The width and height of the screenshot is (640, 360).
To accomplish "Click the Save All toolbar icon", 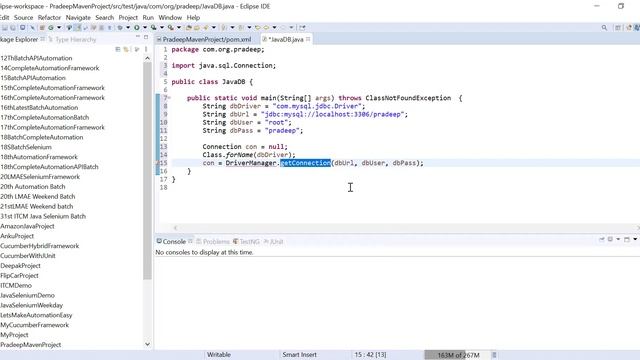I will point(13,28).
